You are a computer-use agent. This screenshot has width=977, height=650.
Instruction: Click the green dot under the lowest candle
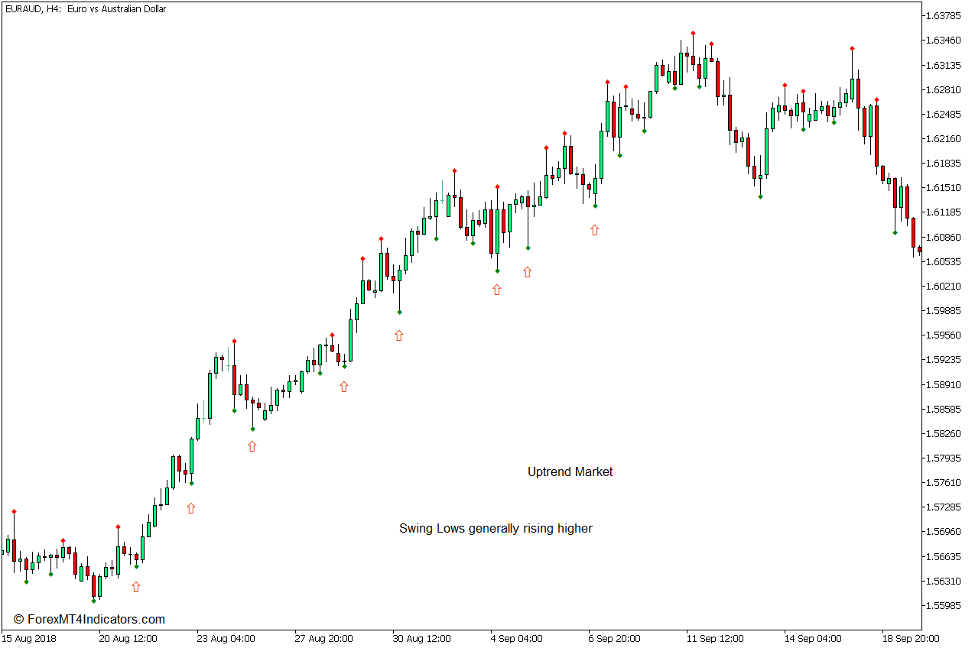(93, 600)
